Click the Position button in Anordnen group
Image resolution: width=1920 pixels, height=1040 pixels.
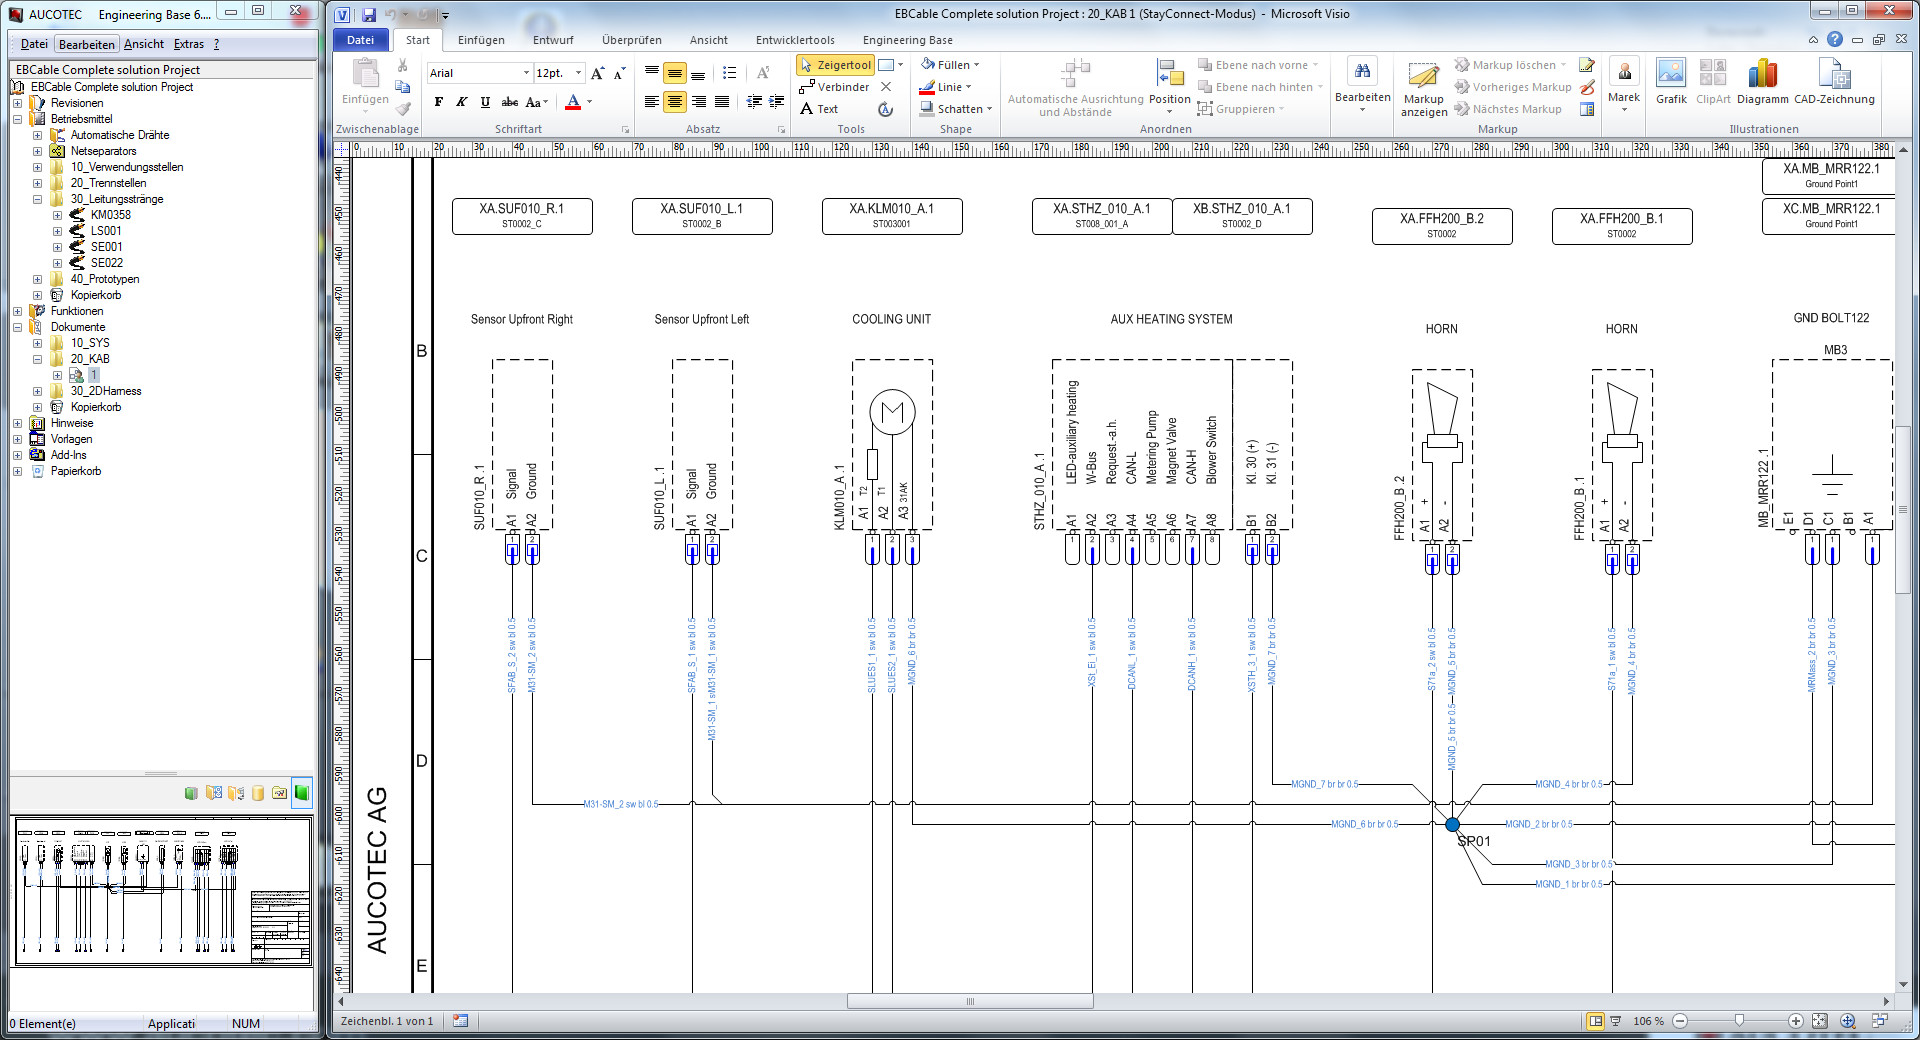[1169, 85]
